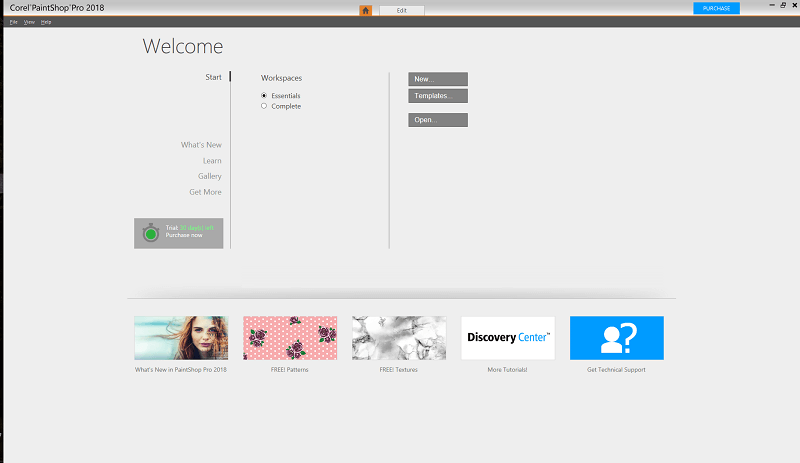
Task: Open the Help menu
Action: point(46,22)
